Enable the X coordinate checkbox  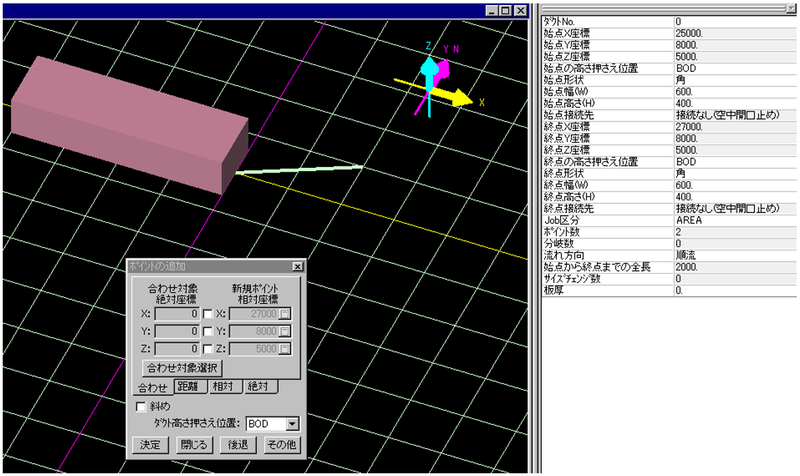207,313
